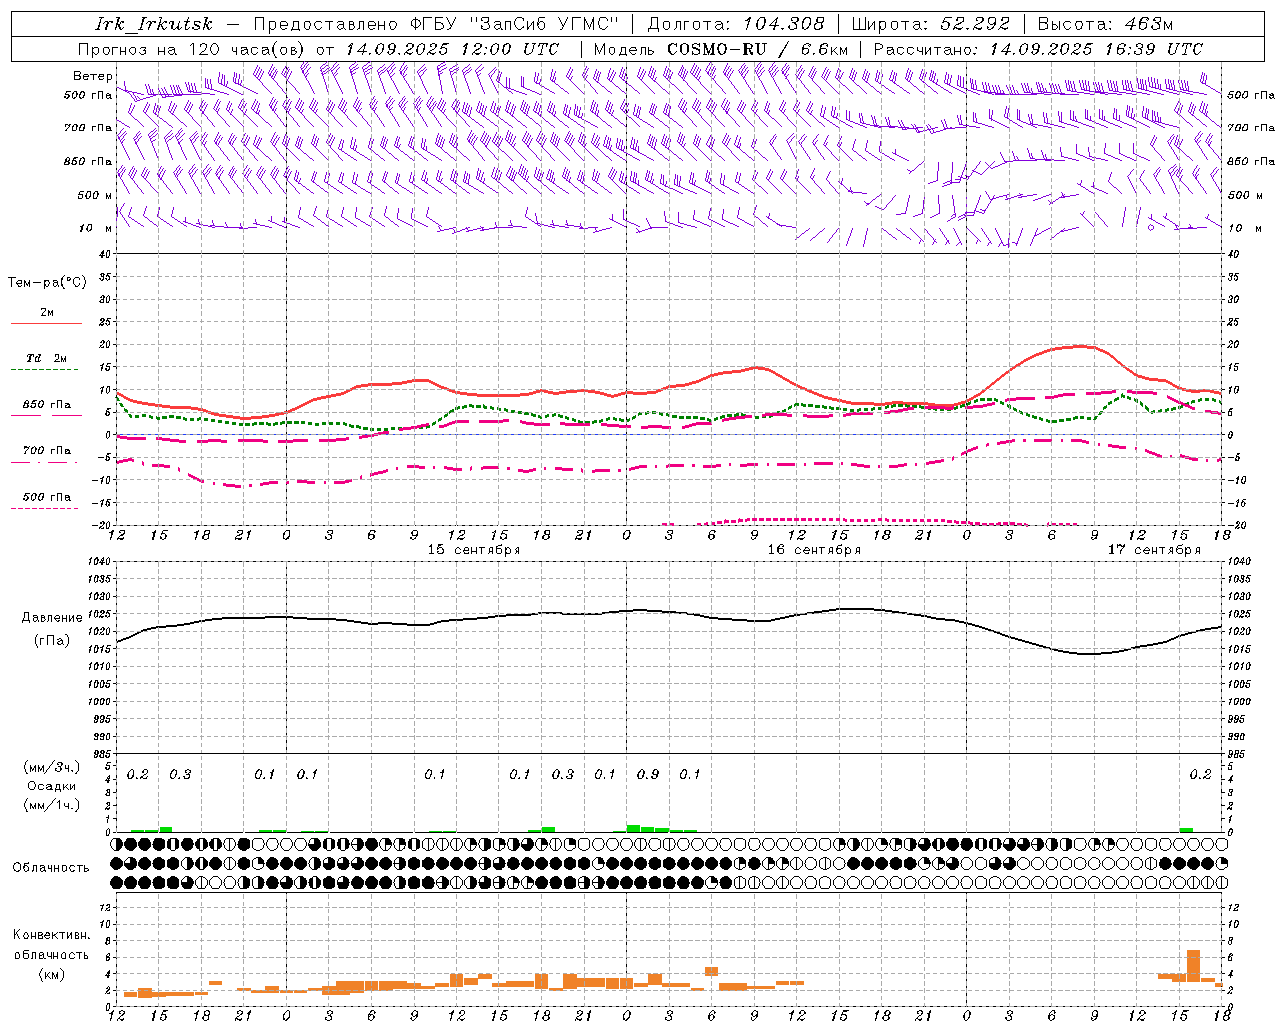This screenshot has width=1280, height=1024.
Task: Click the tallest orange convective cloud bar
Action: tap(1193, 966)
